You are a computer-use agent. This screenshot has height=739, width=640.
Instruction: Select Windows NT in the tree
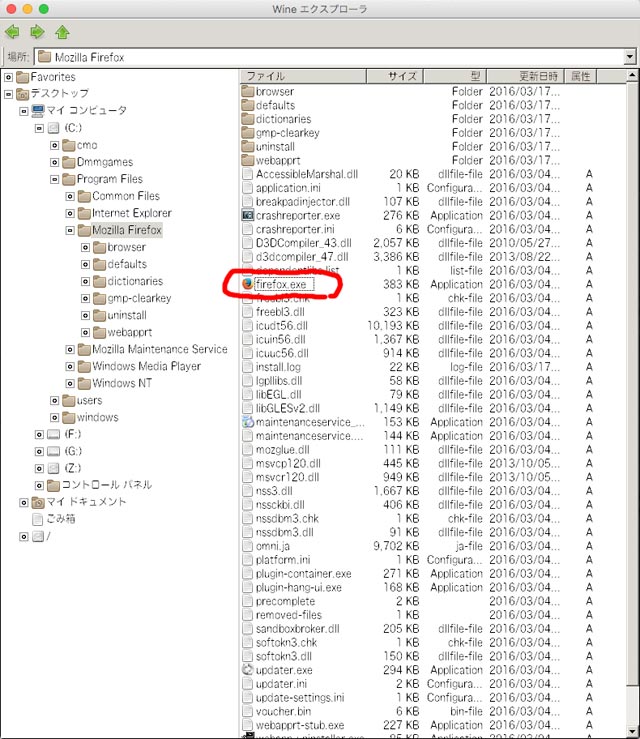click(122, 383)
